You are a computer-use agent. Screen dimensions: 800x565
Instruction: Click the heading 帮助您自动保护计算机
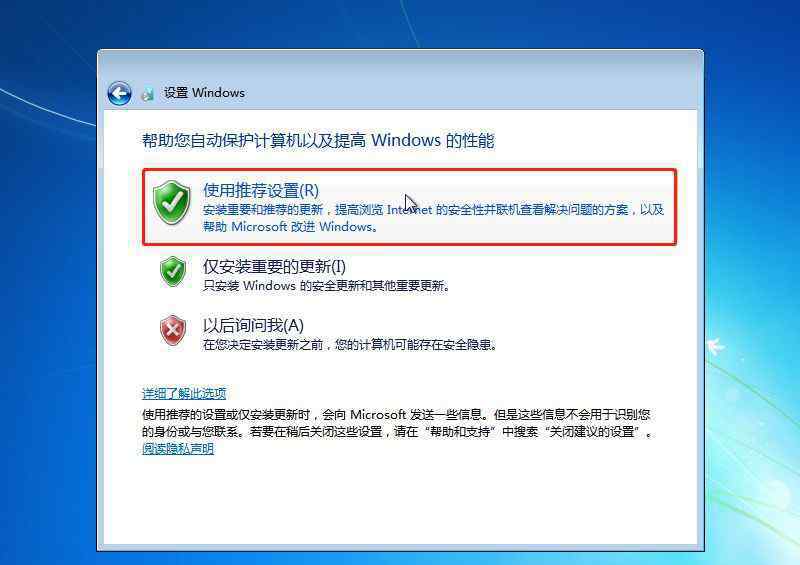[318, 140]
